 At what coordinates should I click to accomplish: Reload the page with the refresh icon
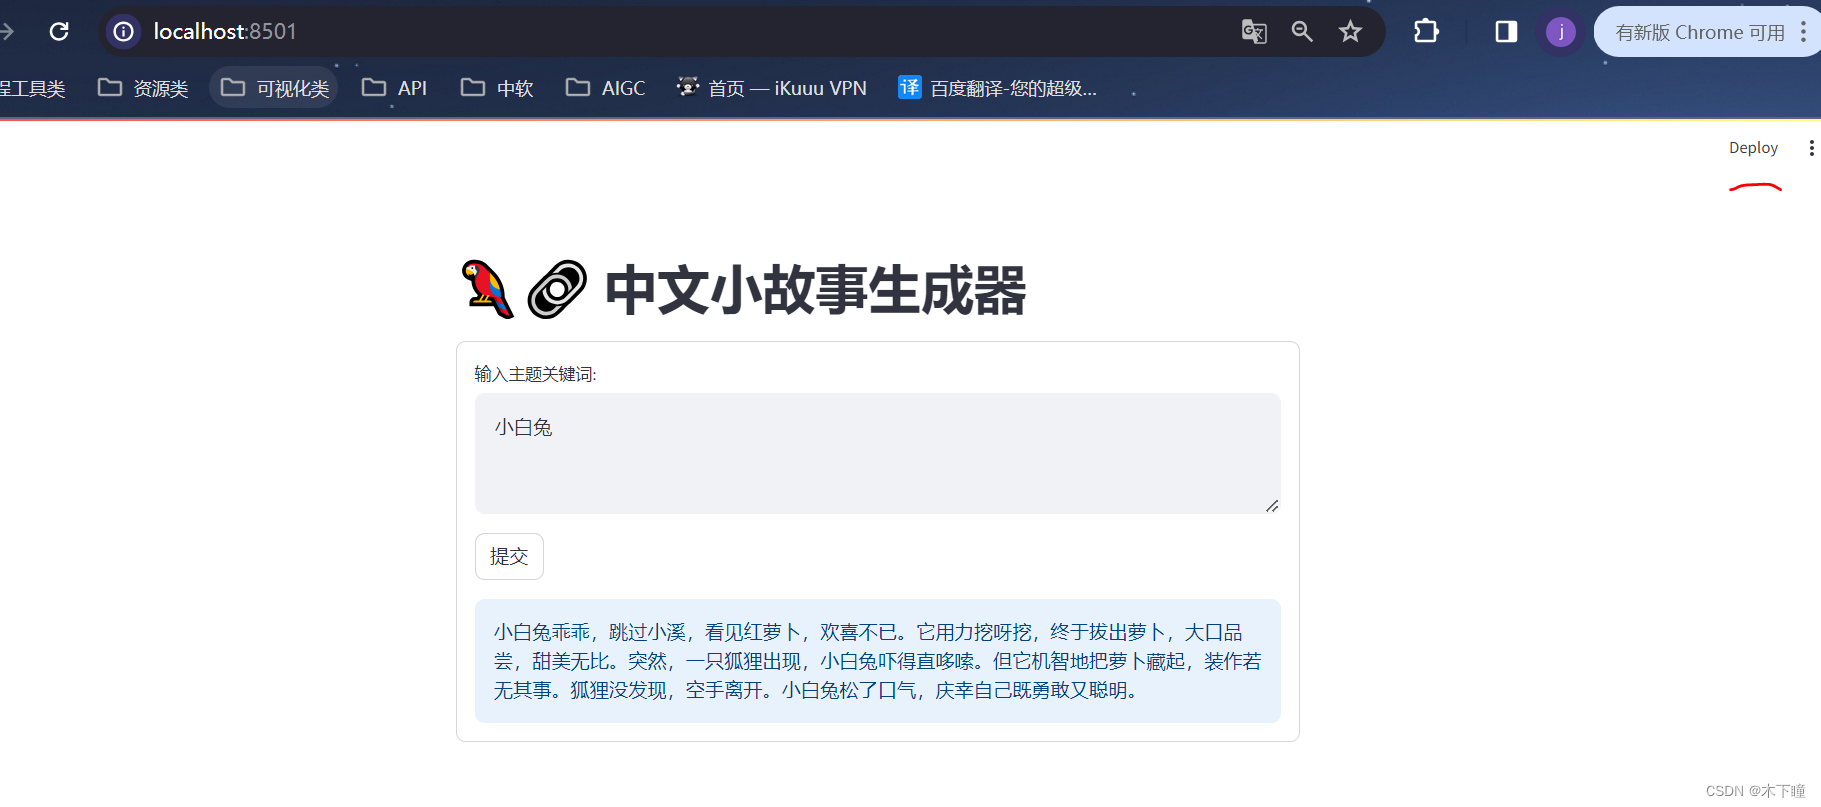click(x=59, y=31)
